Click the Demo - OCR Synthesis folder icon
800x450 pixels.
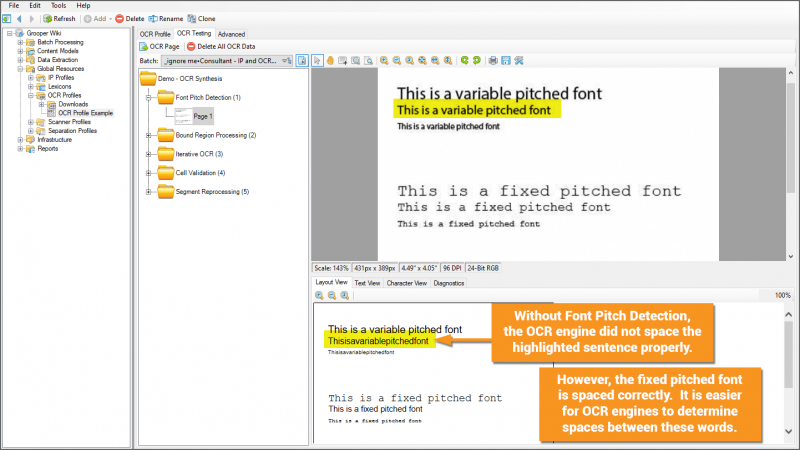pyautogui.click(x=148, y=79)
